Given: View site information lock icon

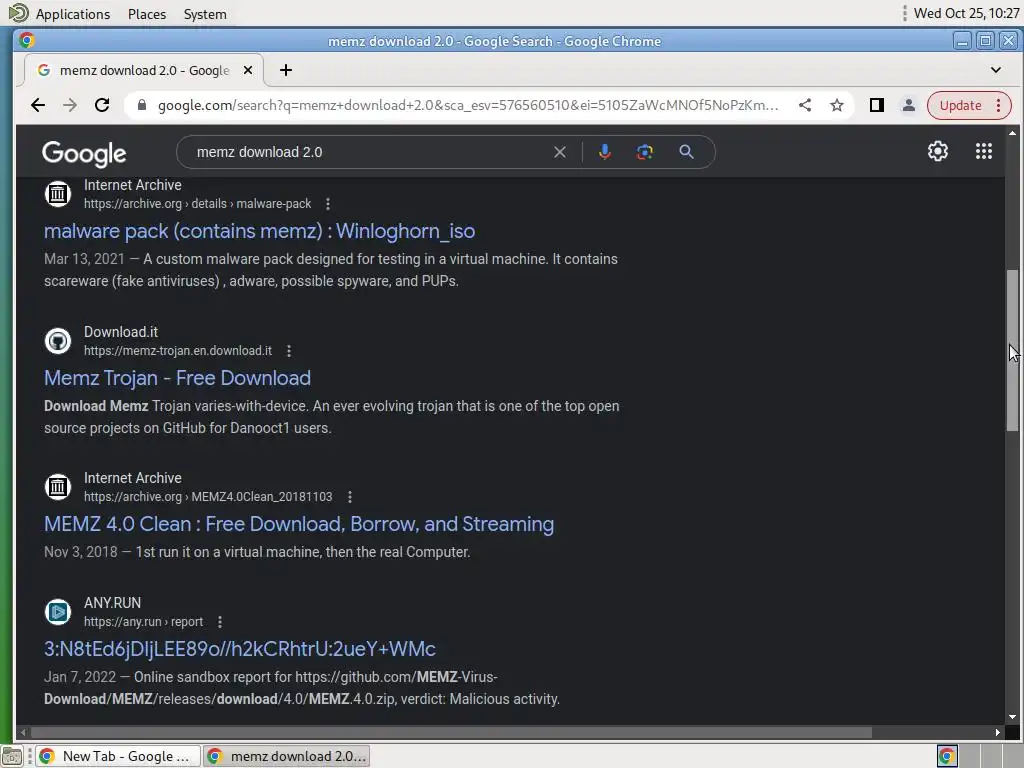Looking at the screenshot, I should click(141, 105).
